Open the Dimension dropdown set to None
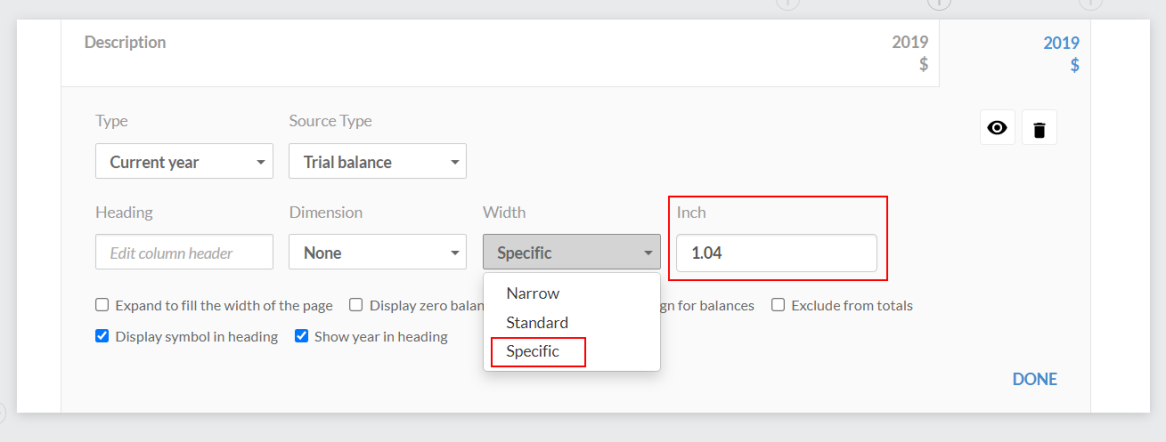Screen dimensions: 1166x442 click(377, 253)
